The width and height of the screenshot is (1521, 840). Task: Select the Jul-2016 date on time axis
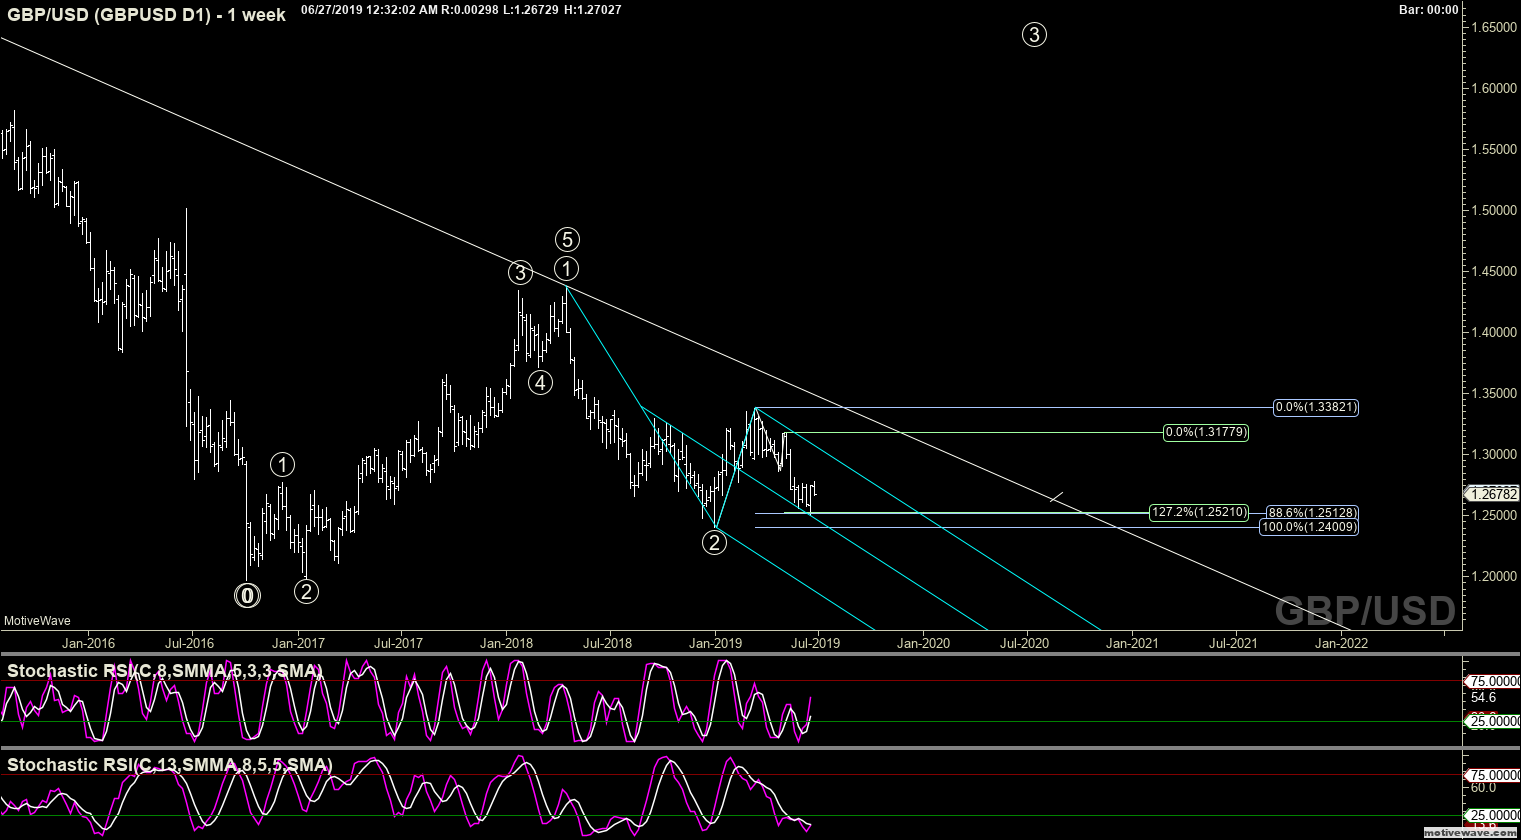pos(189,643)
